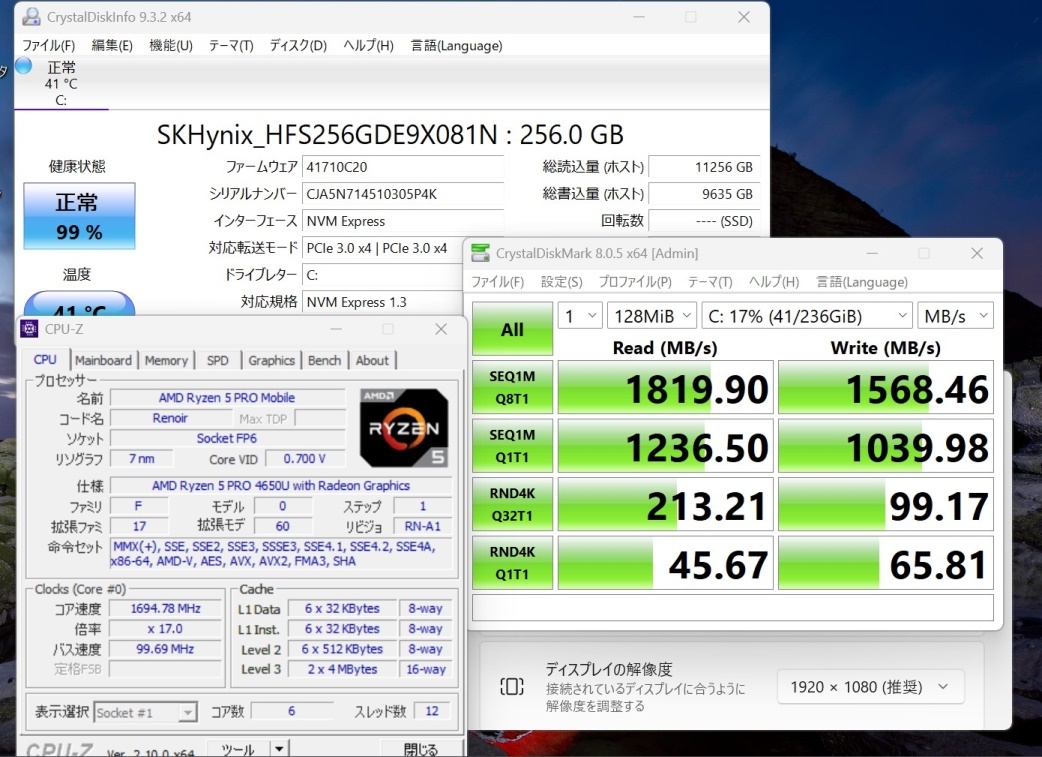Click the 1819.90 sequential read result
1042x757 pixels.
point(665,387)
